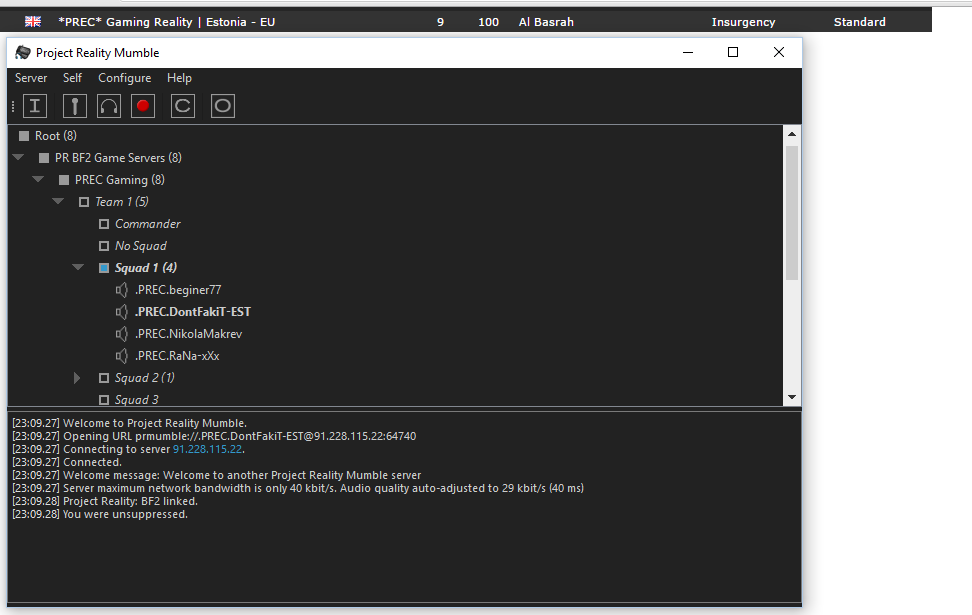Viewport: 972px width, 615px height.
Task: Click channel tree scrollbar down arrow
Action: pos(792,397)
